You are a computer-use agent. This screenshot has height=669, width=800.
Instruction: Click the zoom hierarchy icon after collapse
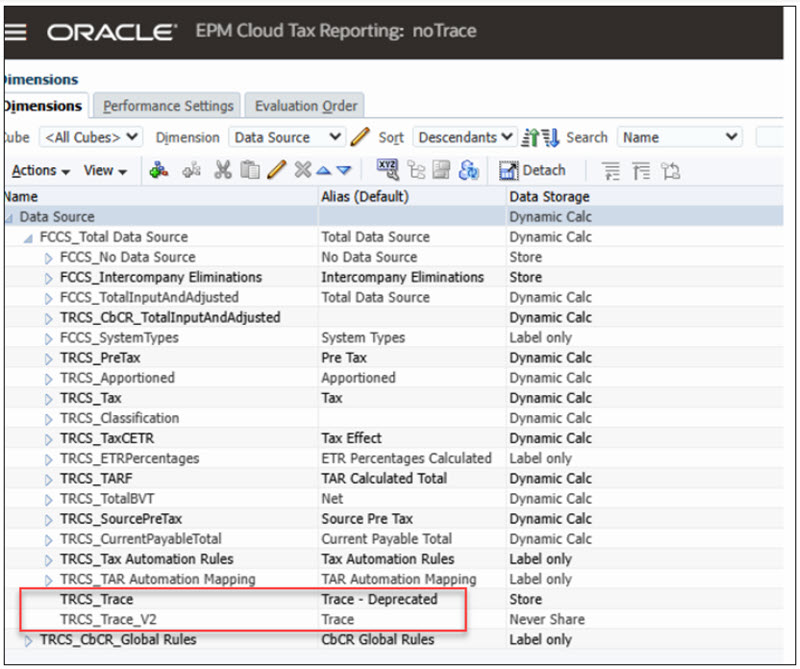tap(670, 171)
